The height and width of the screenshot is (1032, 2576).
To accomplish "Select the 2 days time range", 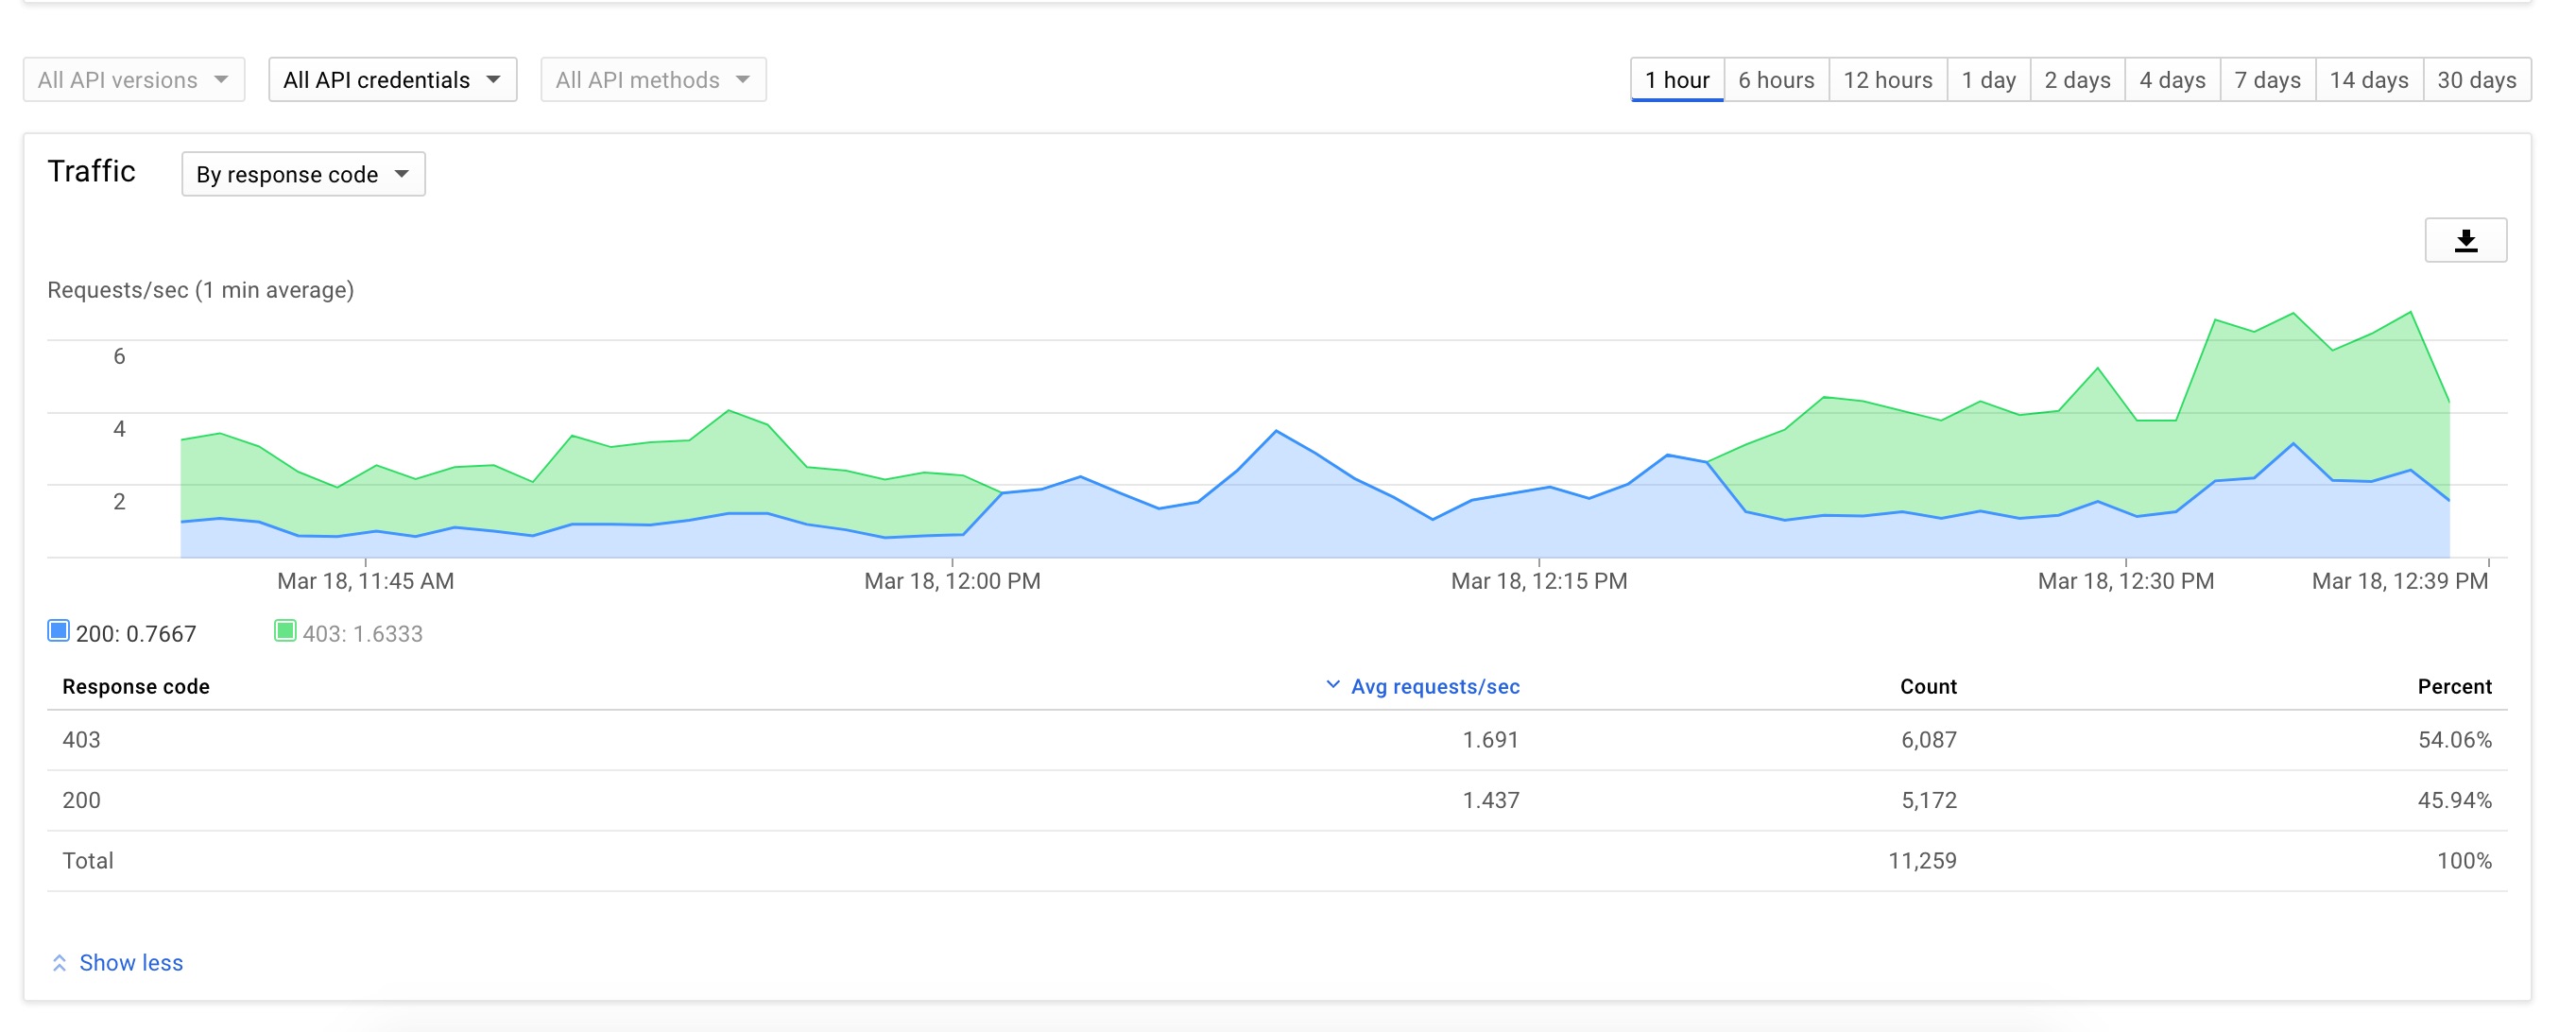I will click(2077, 80).
